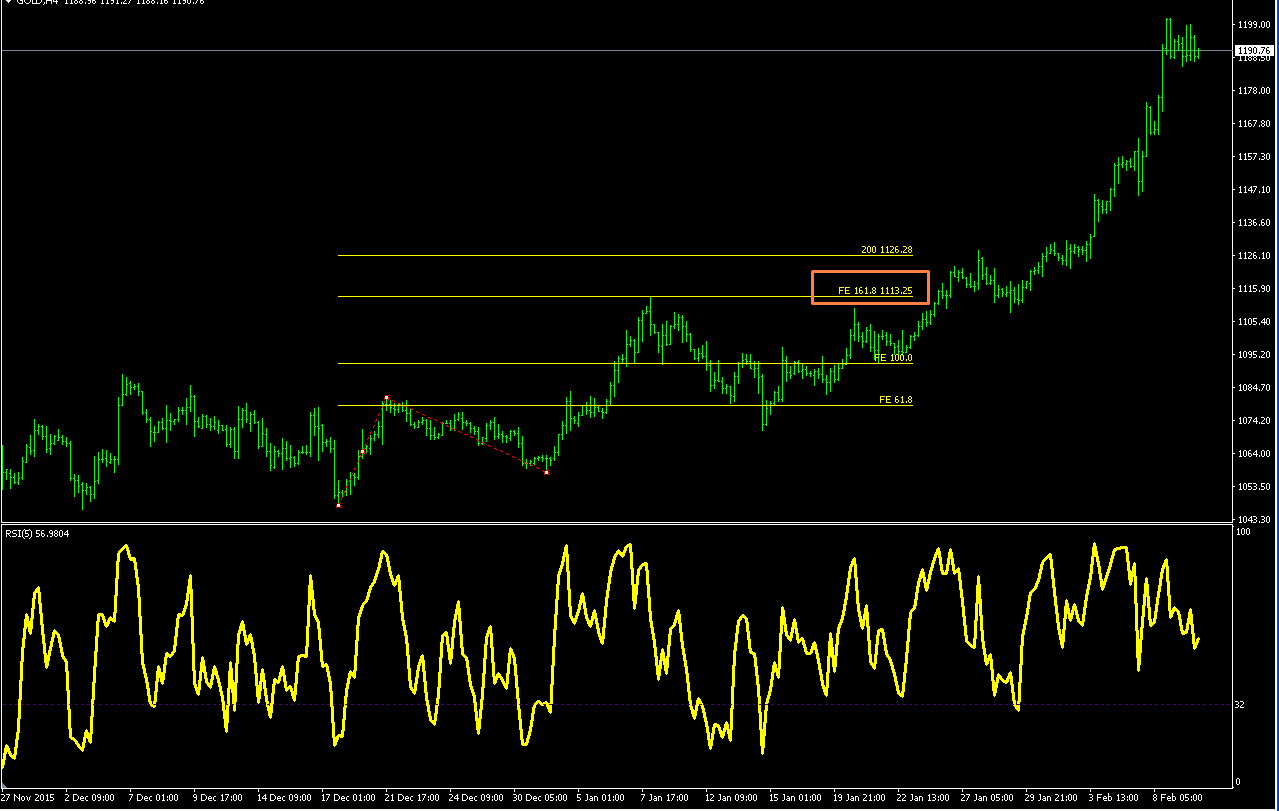Click the '24 Dec 09:00' time axis label
The image size is (1279, 811).
(x=476, y=798)
